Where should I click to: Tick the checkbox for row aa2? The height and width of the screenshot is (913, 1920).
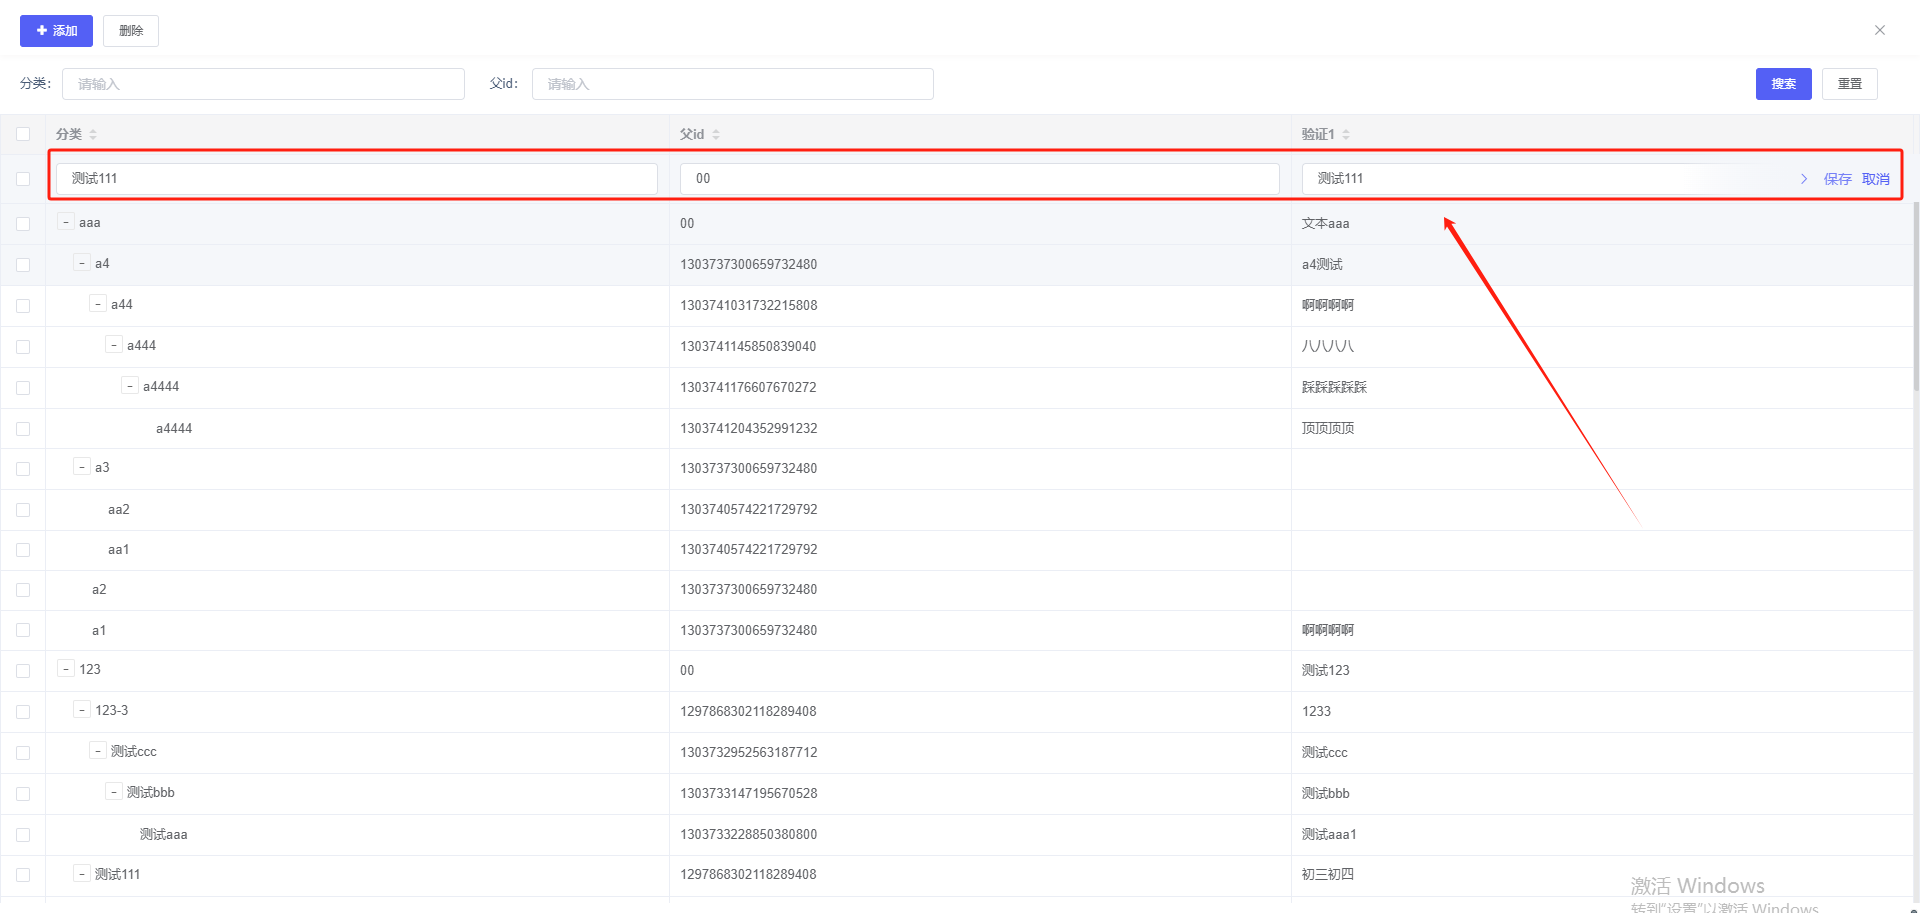23,510
